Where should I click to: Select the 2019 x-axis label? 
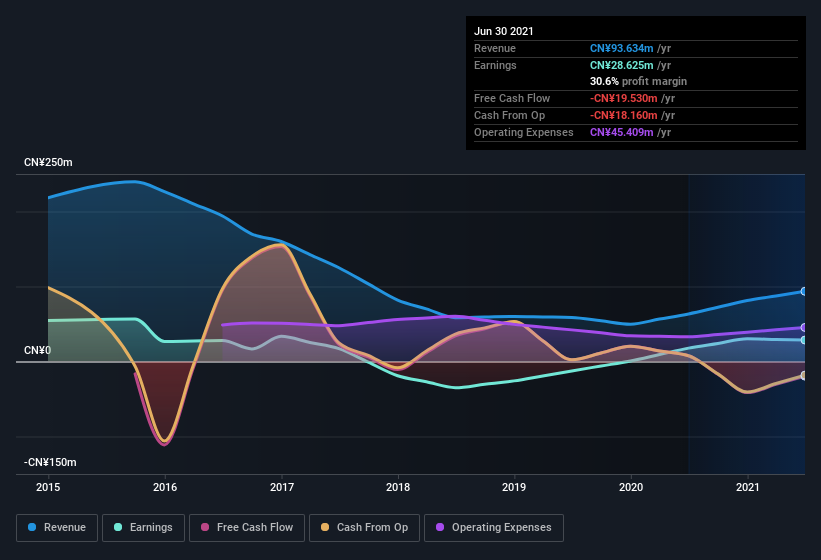pyautogui.click(x=514, y=487)
